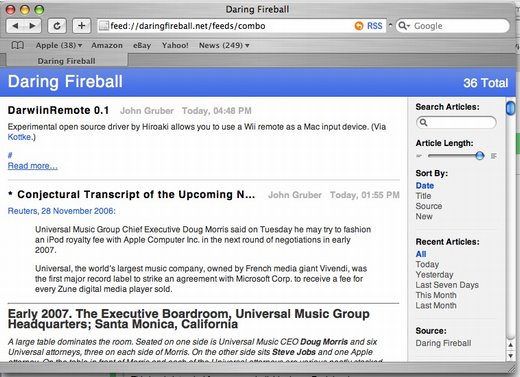Filter articles to Last Seven Days
520x377 pixels.
tap(447, 285)
